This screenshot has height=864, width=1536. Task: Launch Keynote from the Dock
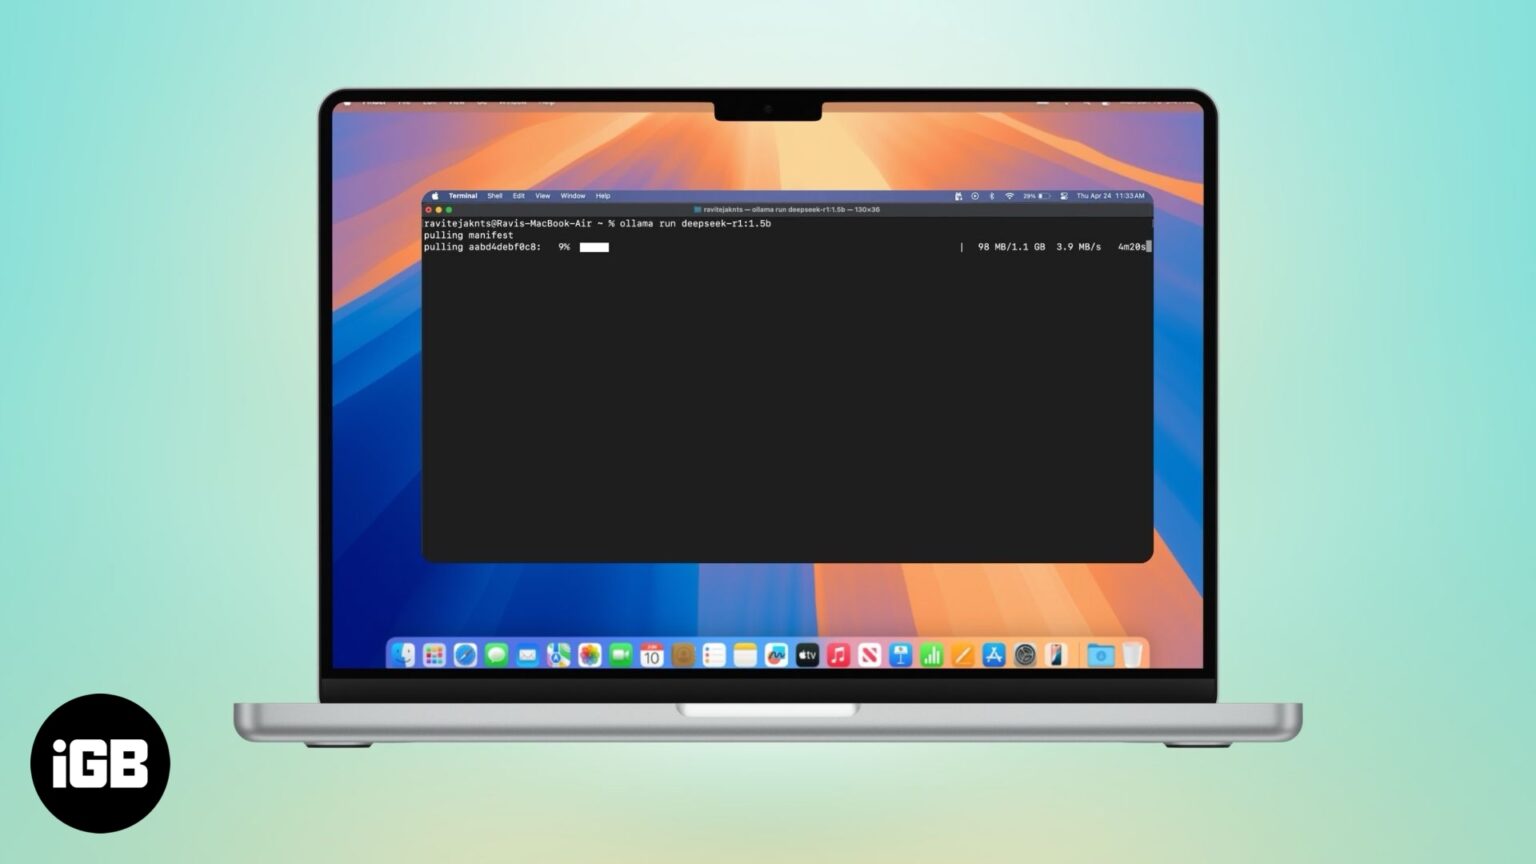tap(900, 655)
